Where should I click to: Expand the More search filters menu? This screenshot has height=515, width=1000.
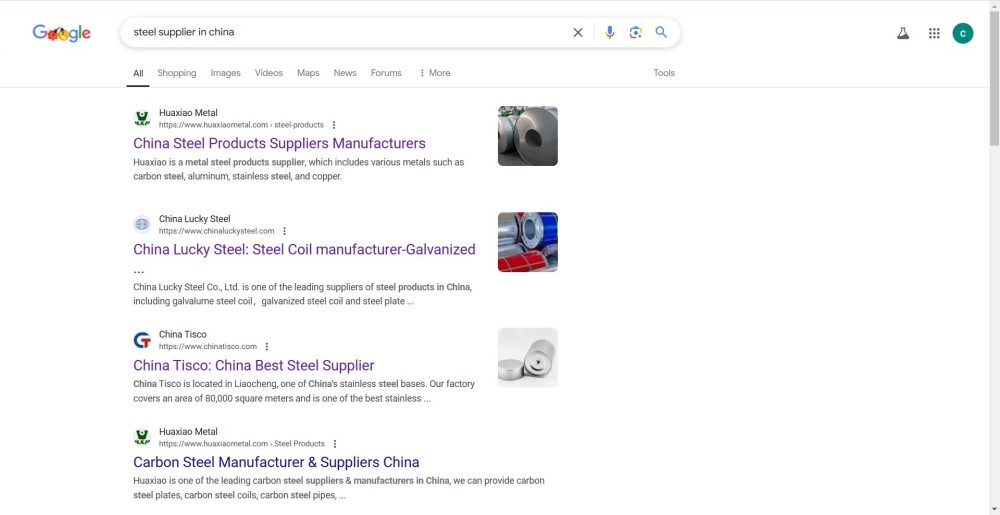pyautogui.click(x=434, y=73)
